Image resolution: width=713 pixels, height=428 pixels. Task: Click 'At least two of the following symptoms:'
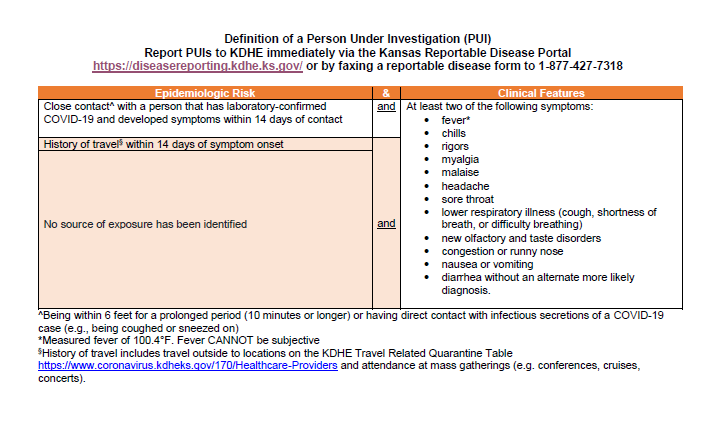tap(500, 106)
